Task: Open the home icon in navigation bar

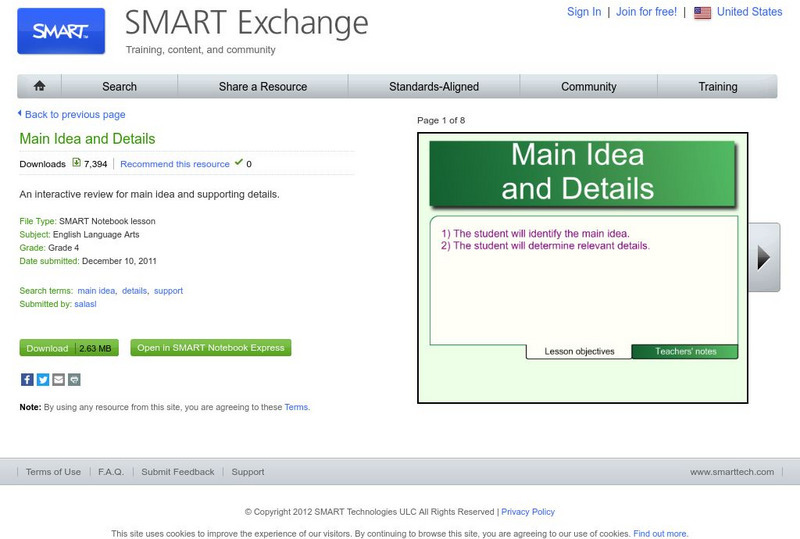Action: tap(39, 86)
